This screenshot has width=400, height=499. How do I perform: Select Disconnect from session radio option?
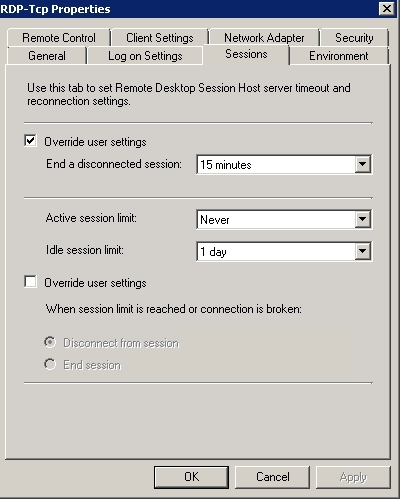50,342
